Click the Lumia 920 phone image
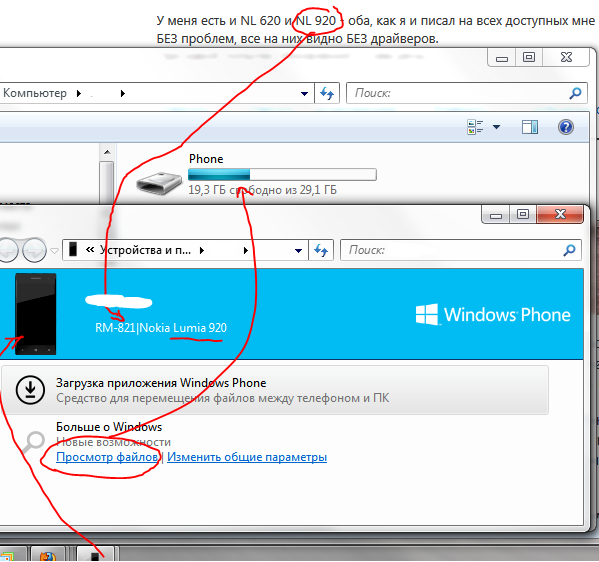Viewport: 599px width, 562px height. [36, 314]
